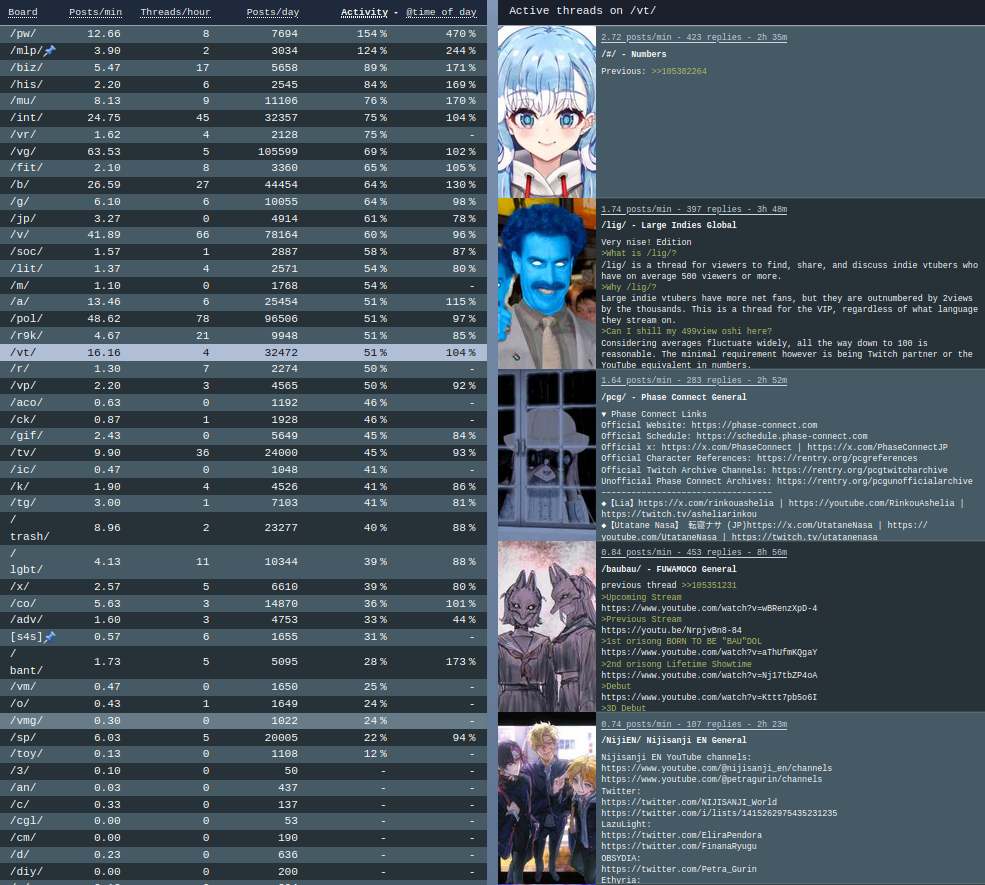
Task: Click the pin icon next to [s4s]
Action: pyautogui.click(x=50, y=637)
